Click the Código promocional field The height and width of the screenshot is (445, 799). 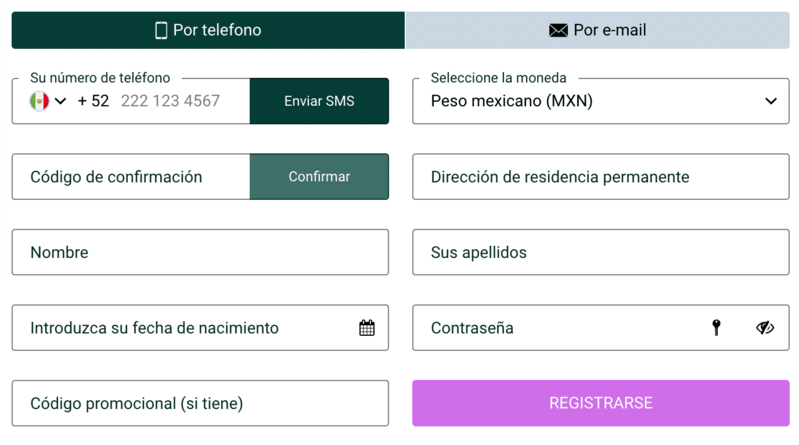coord(200,403)
